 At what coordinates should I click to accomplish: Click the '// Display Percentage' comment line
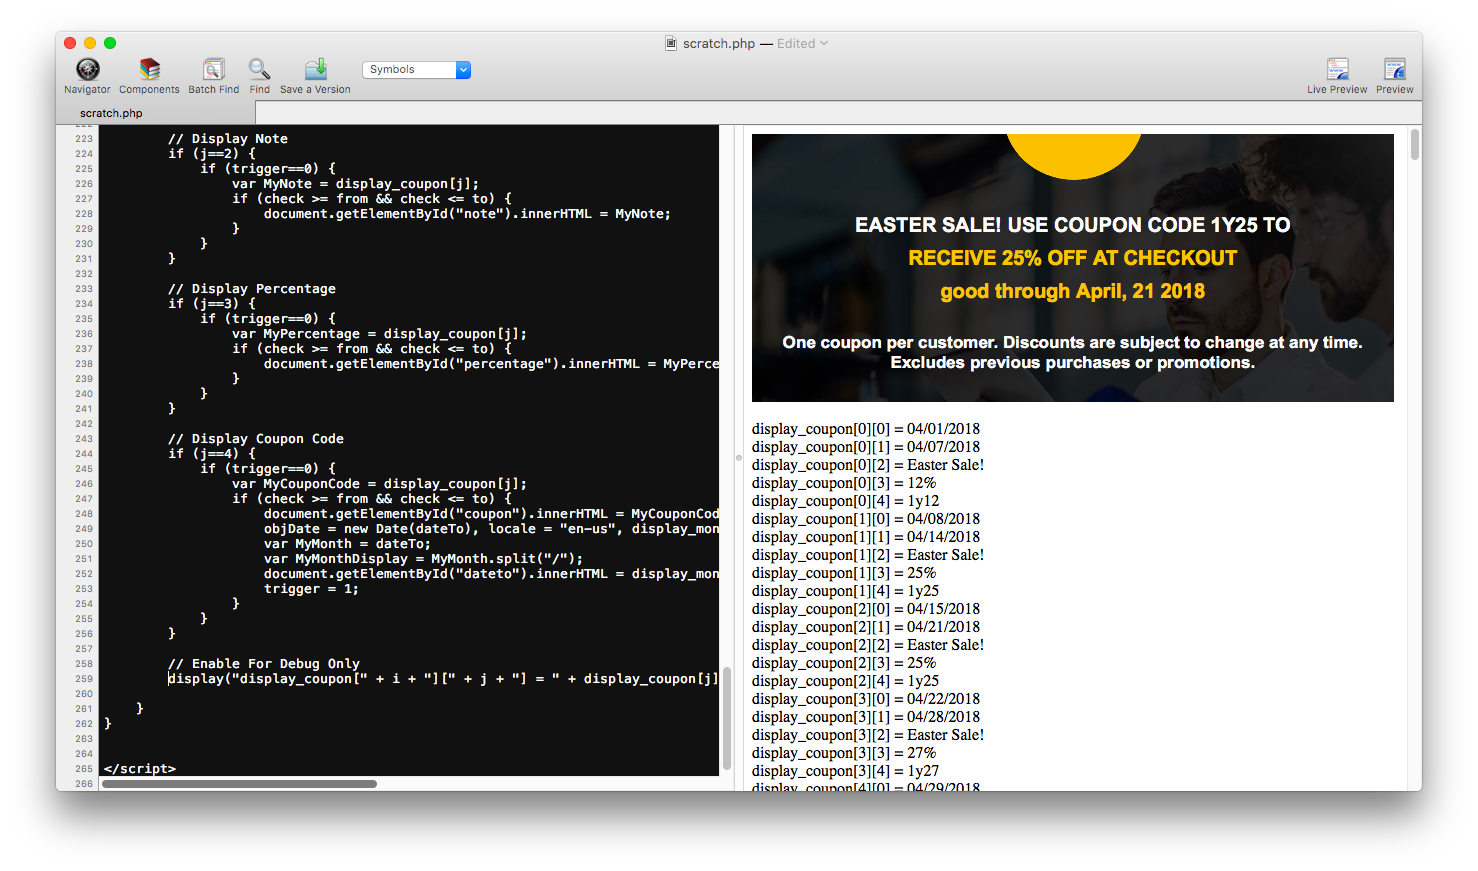pos(252,289)
